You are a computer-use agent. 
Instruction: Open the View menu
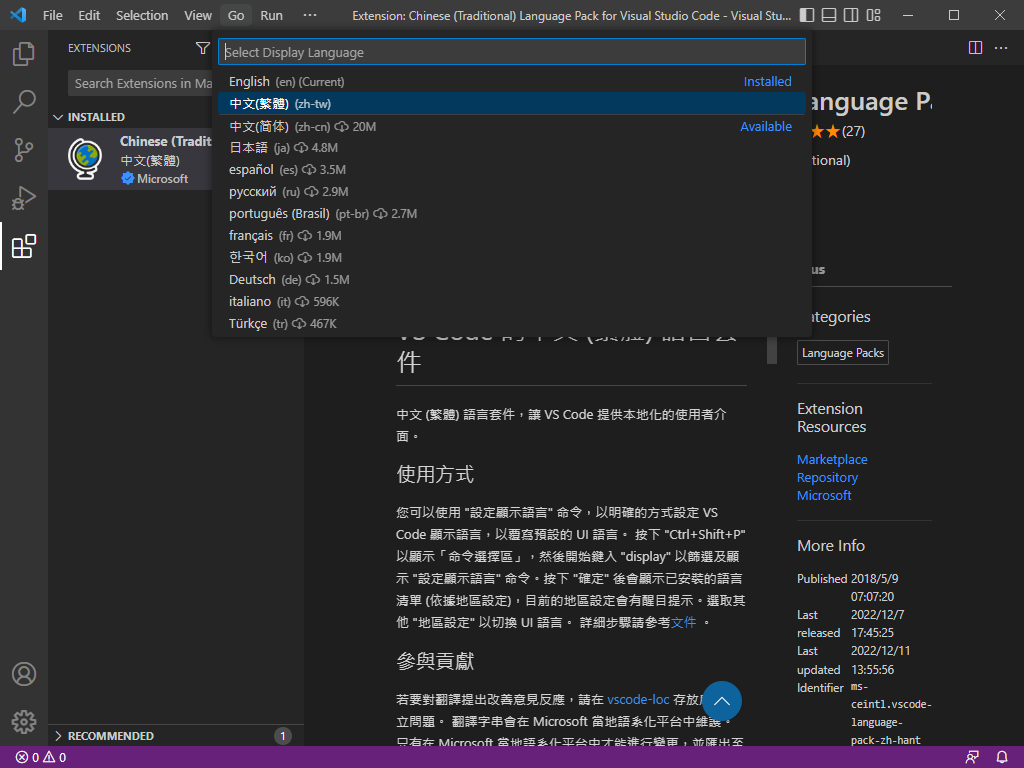point(198,15)
